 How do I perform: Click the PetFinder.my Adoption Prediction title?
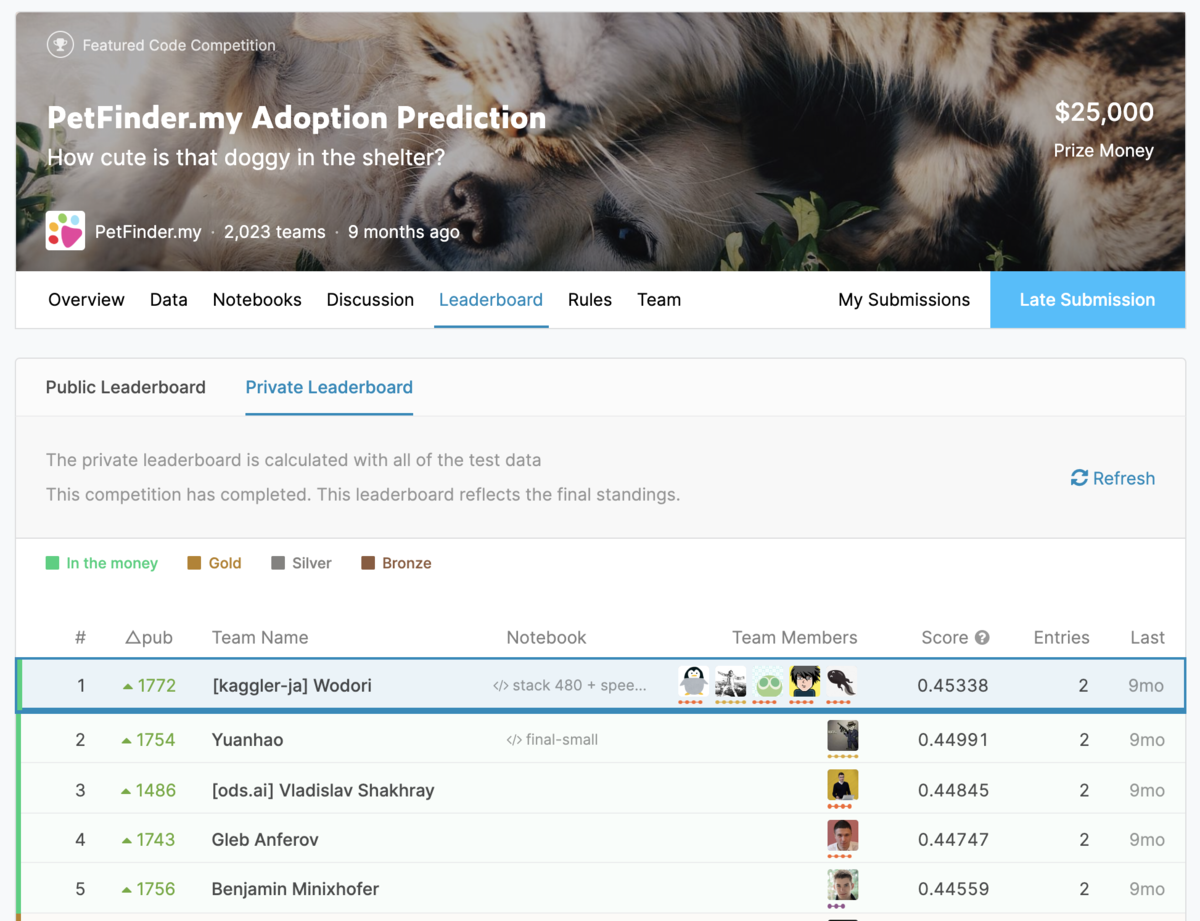297,118
